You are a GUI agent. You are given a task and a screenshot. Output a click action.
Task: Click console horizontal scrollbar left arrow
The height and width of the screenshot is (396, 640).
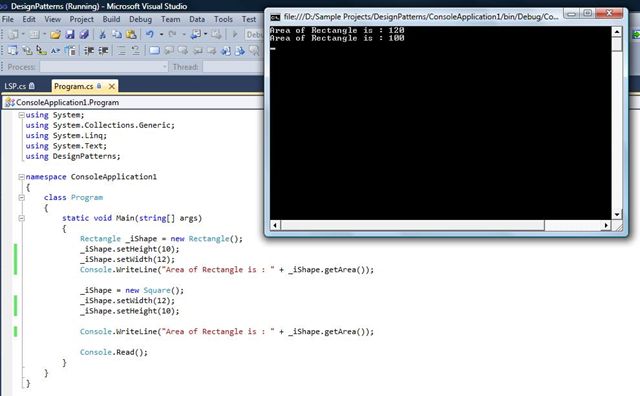pos(275,225)
